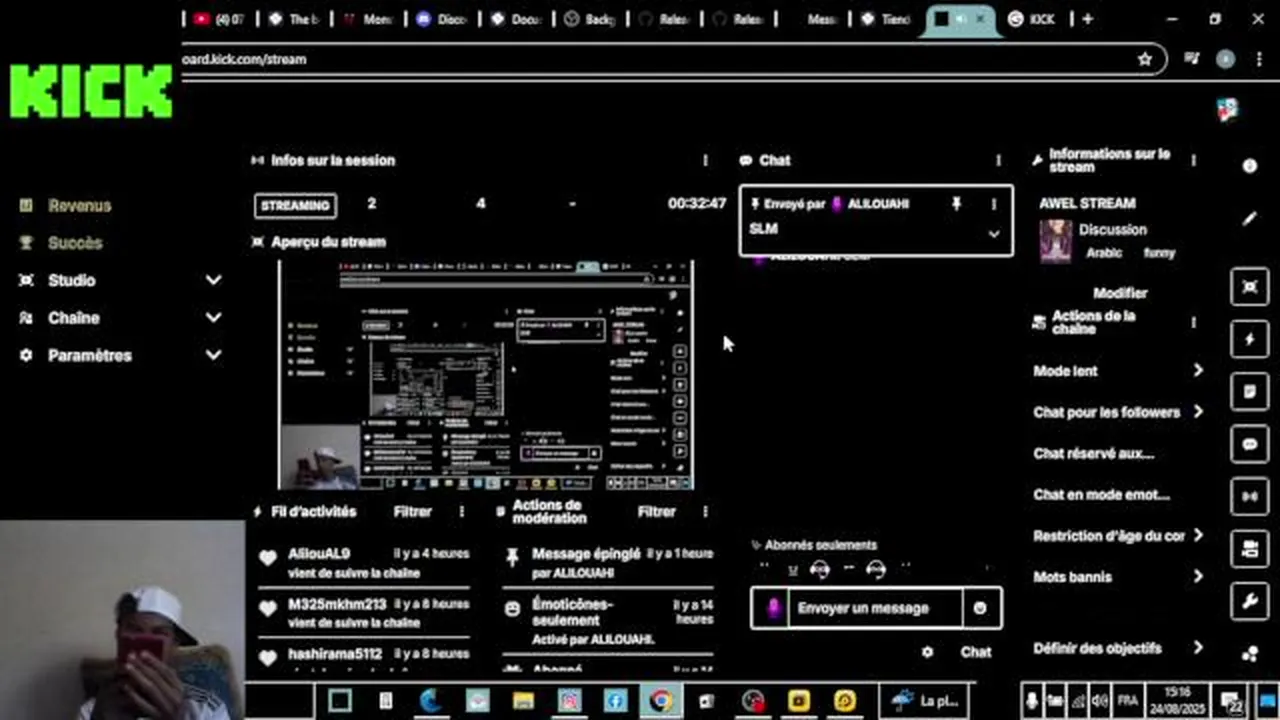Click the lightning bolt quick action icon
1280x720 pixels.
coord(1249,339)
